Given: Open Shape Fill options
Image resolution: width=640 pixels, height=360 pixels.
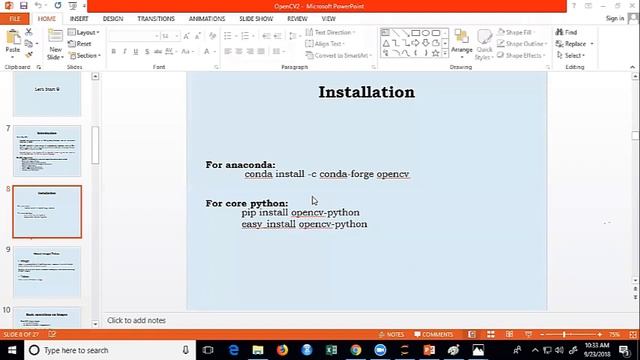Looking at the screenshot, I should pyautogui.click(x=516, y=32).
